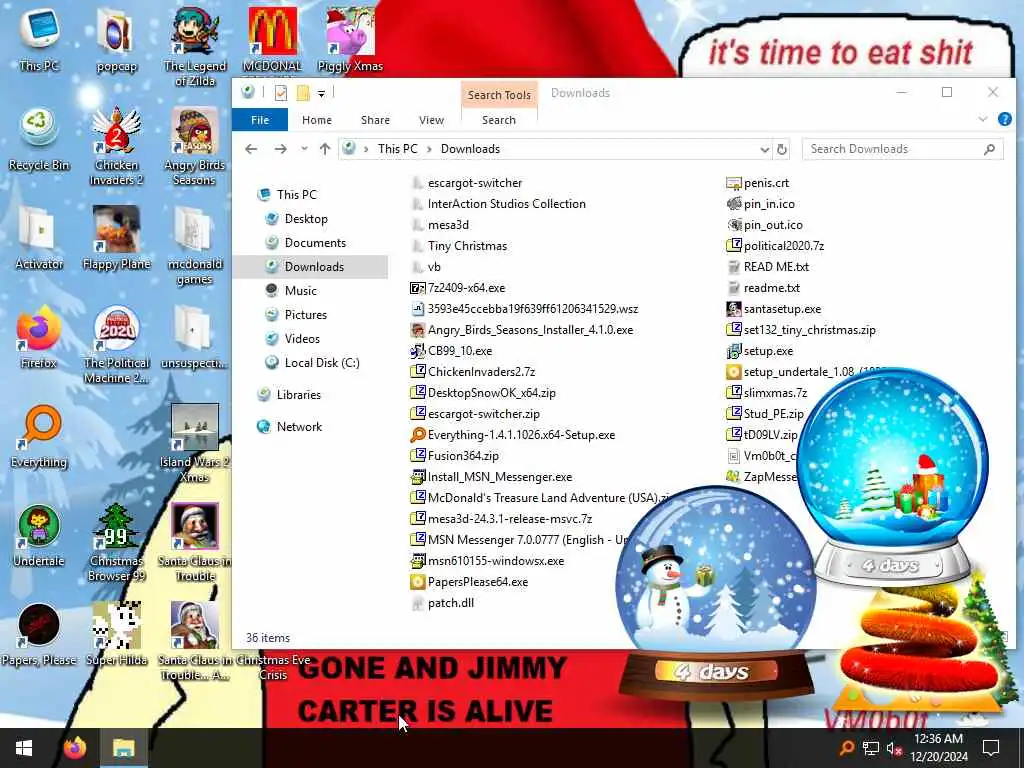This screenshot has height=768, width=1024.
Task: Open the notification center icon
Action: click(x=991, y=748)
